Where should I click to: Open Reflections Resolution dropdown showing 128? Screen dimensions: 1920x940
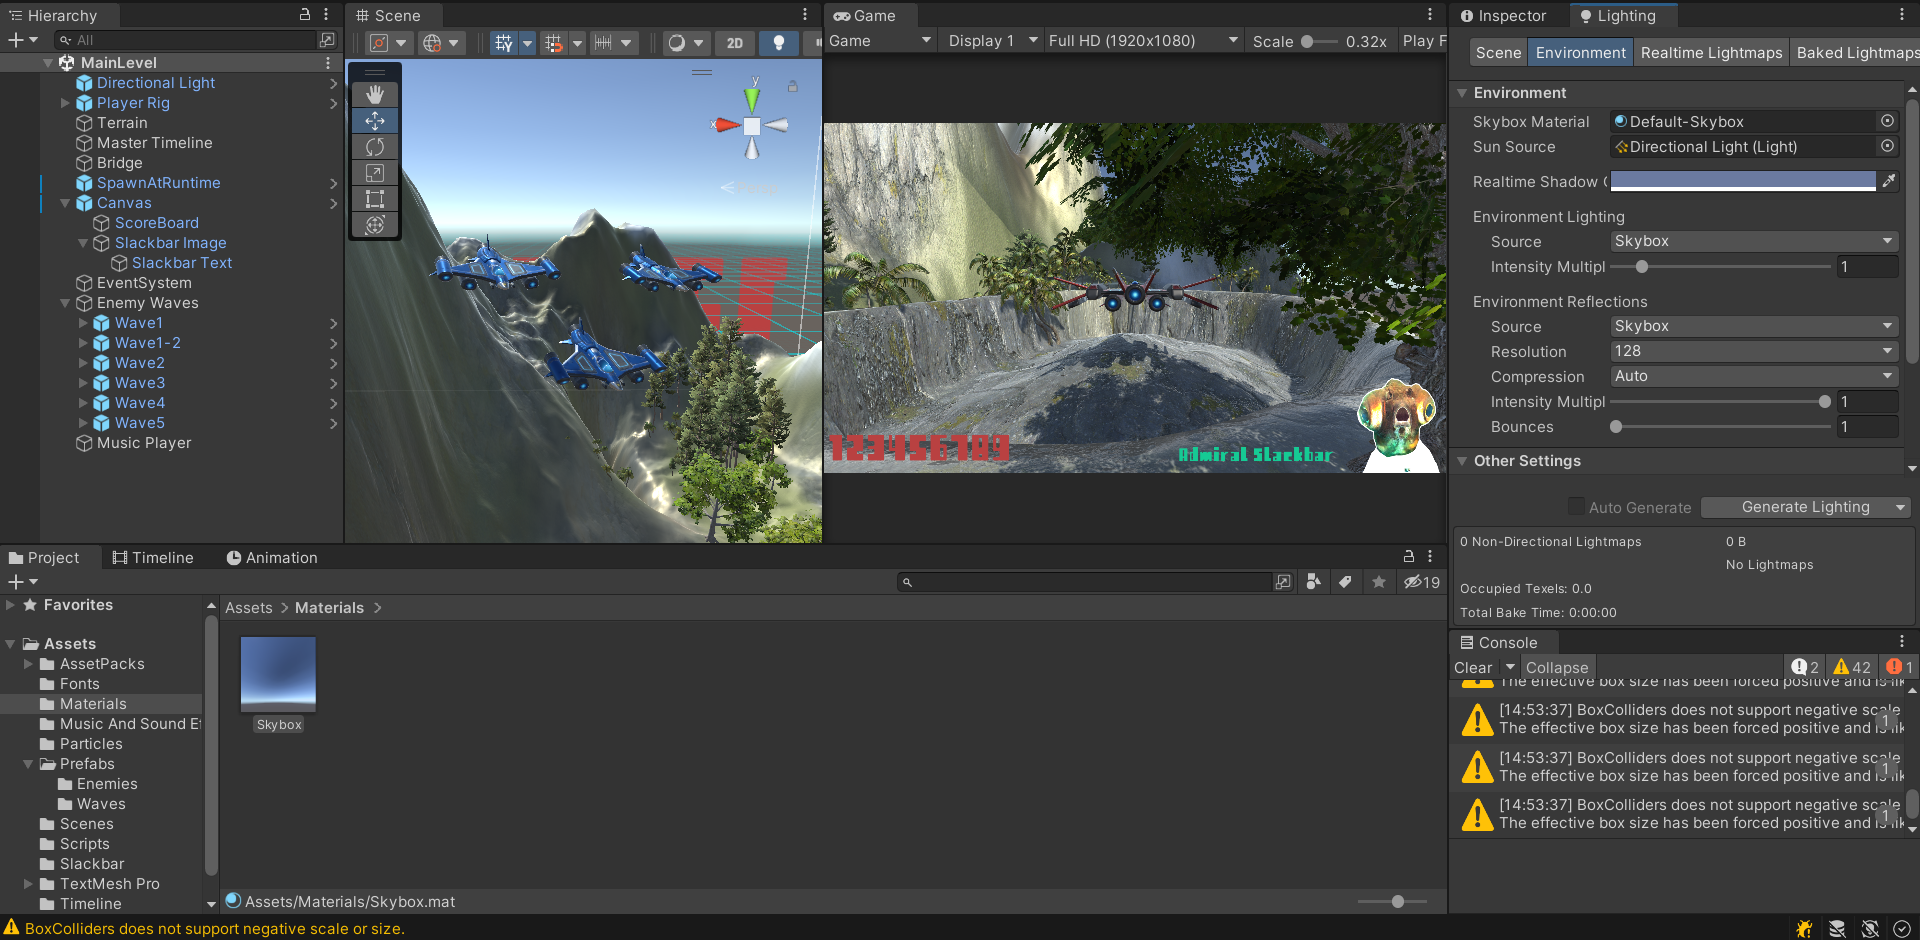(1754, 351)
